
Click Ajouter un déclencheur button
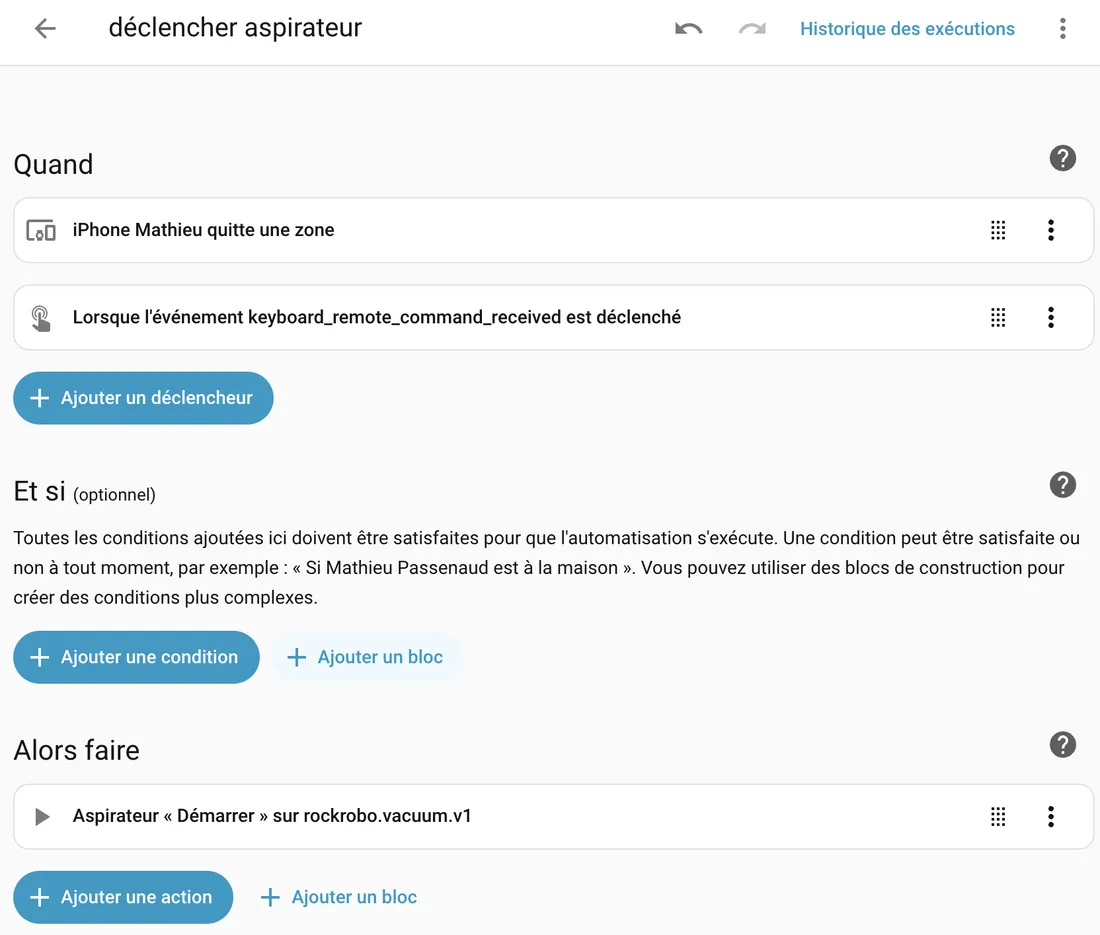pos(143,398)
